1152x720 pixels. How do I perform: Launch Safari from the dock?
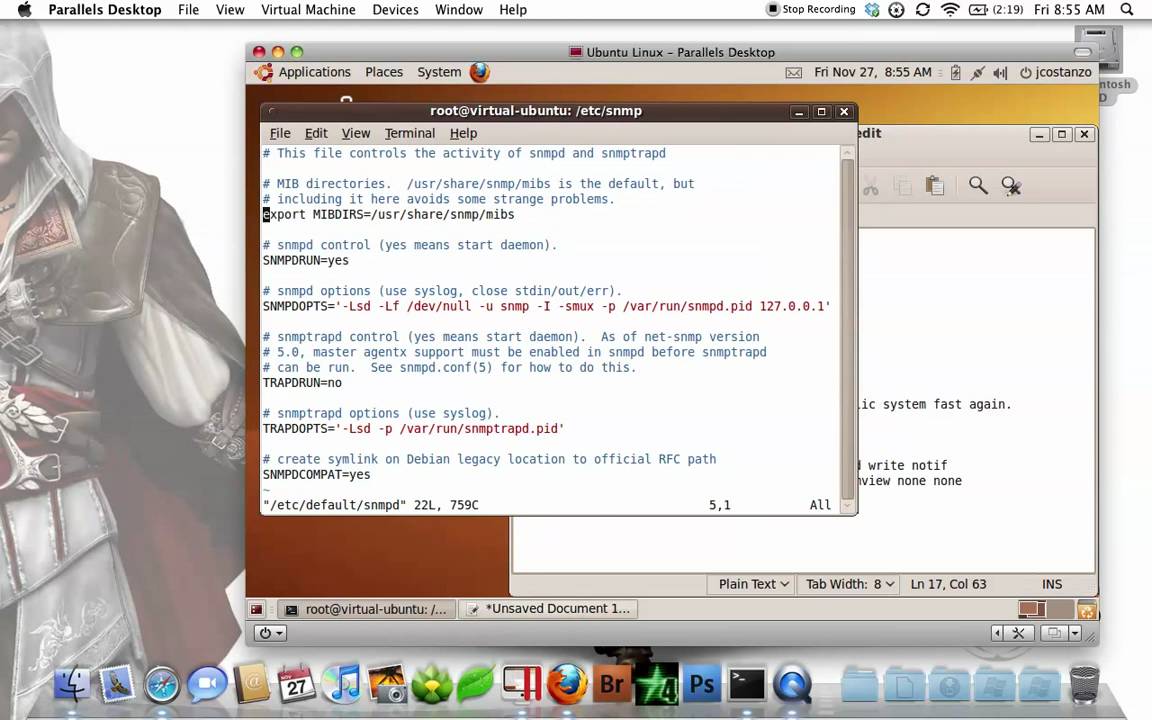[x=162, y=685]
